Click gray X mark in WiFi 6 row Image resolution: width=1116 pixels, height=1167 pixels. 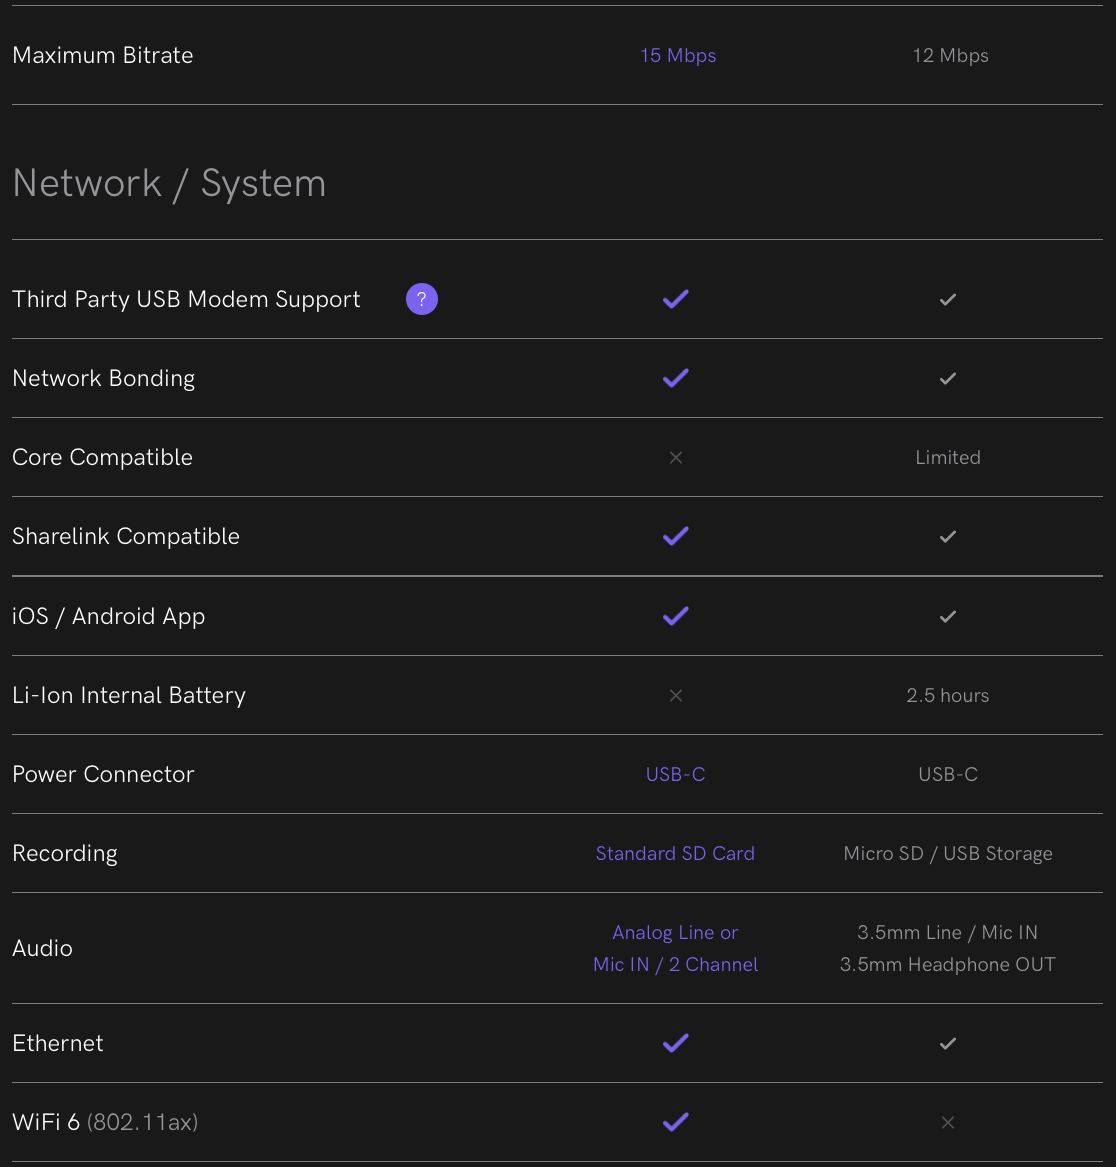tap(948, 1122)
